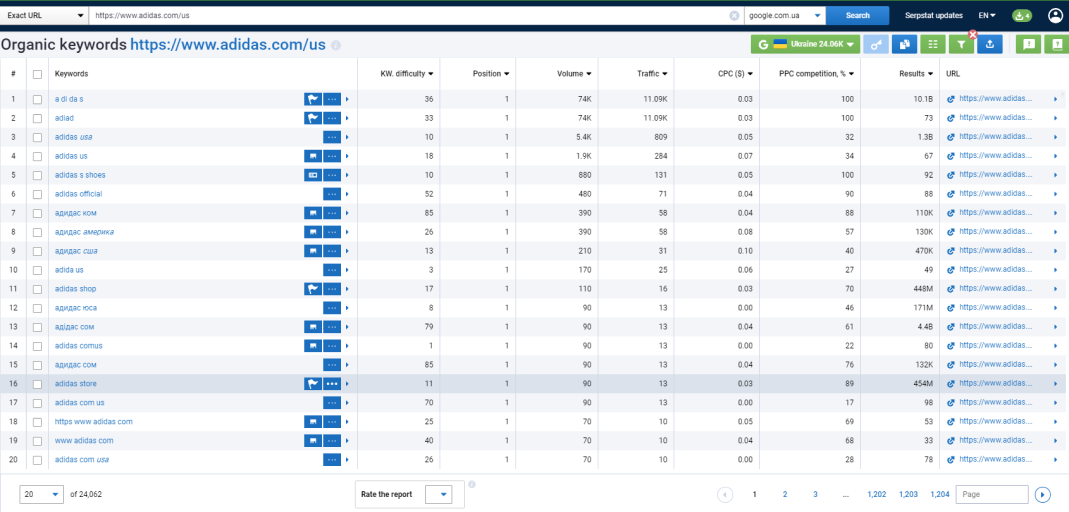Click the three-dots button for 'adidas official'

[x=332, y=194]
